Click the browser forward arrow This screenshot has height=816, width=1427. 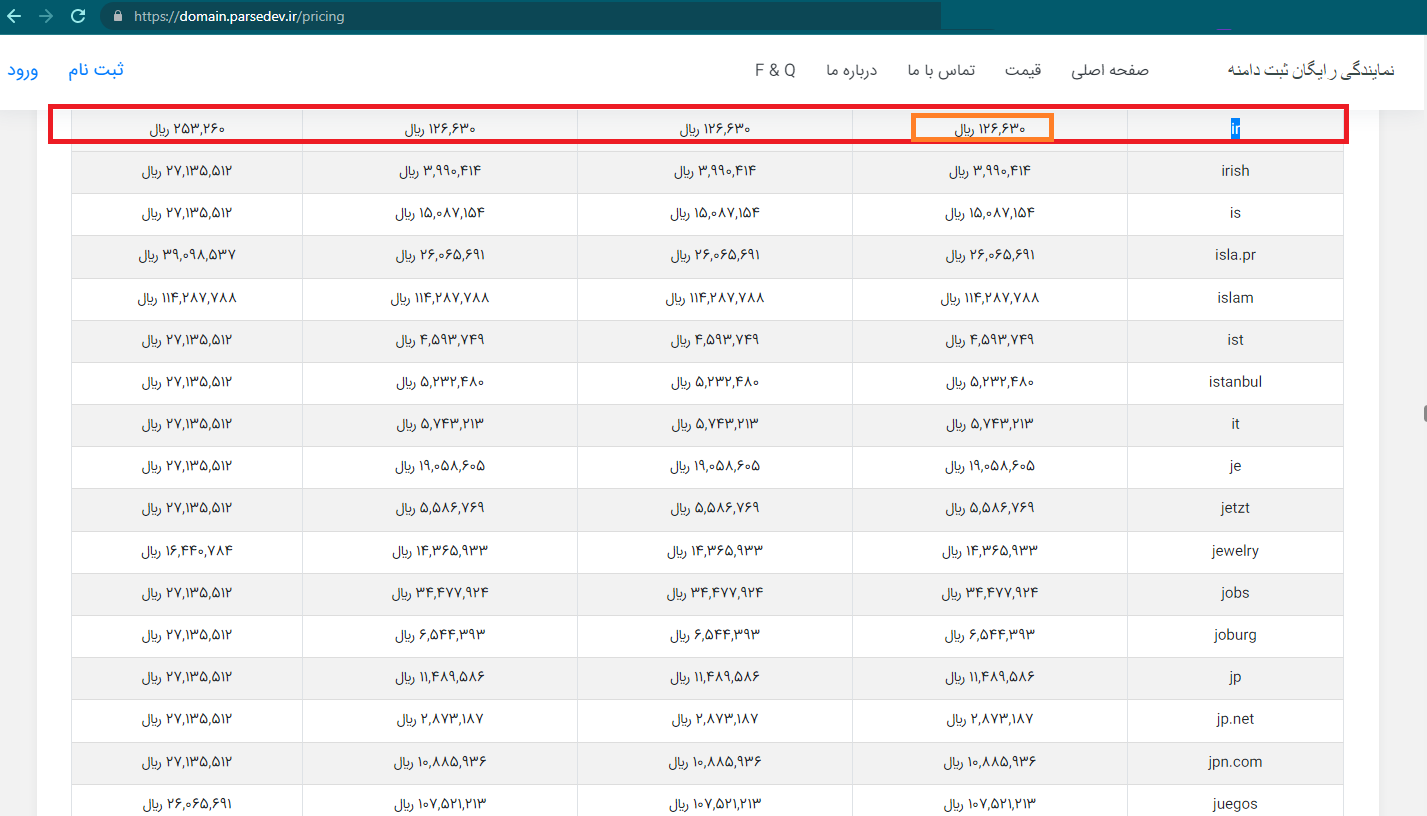pyautogui.click(x=46, y=16)
